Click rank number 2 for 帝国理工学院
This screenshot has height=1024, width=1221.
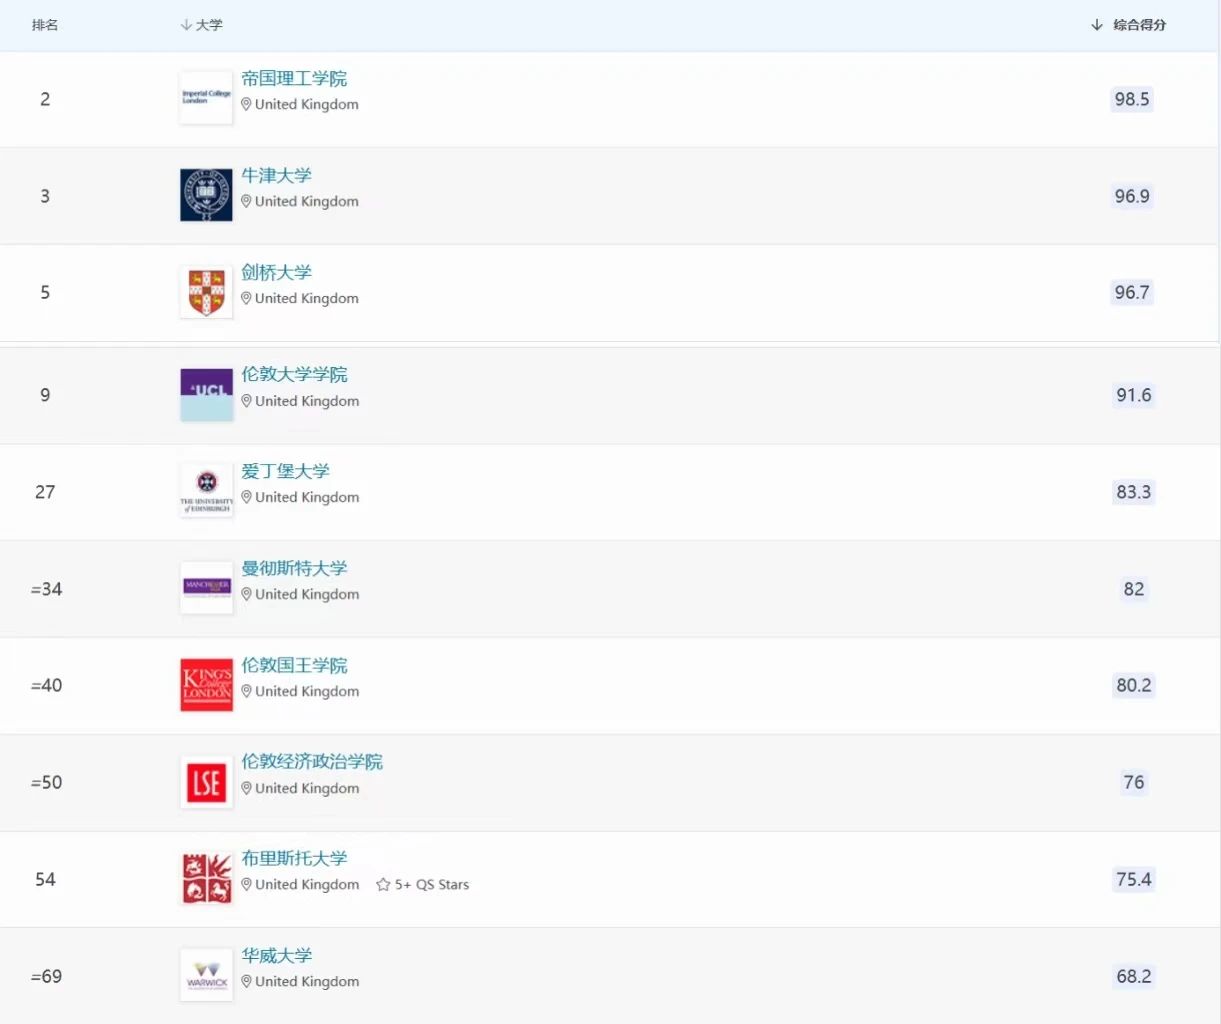pyautogui.click(x=45, y=99)
